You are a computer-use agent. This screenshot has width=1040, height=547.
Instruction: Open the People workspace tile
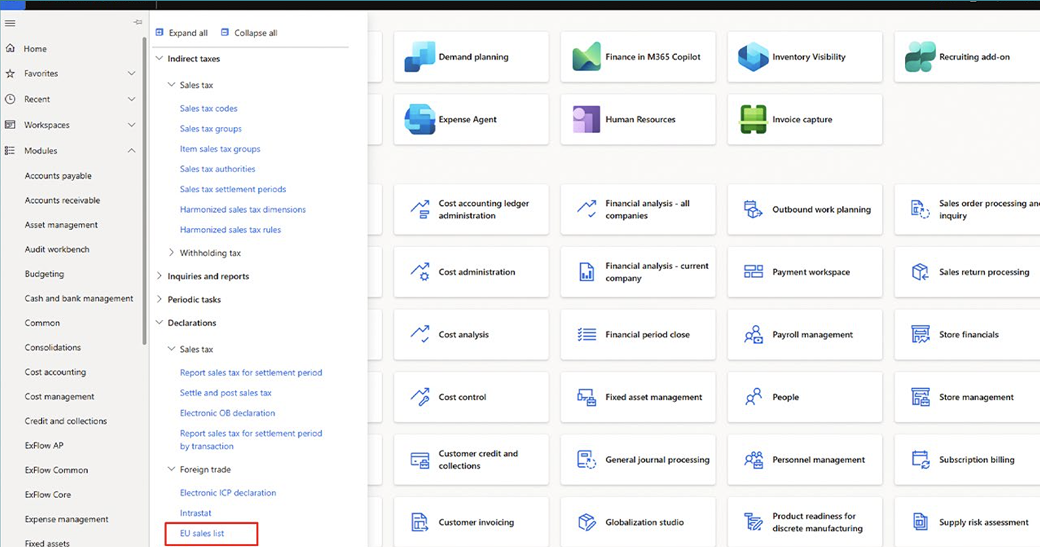[x=805, y=397]
